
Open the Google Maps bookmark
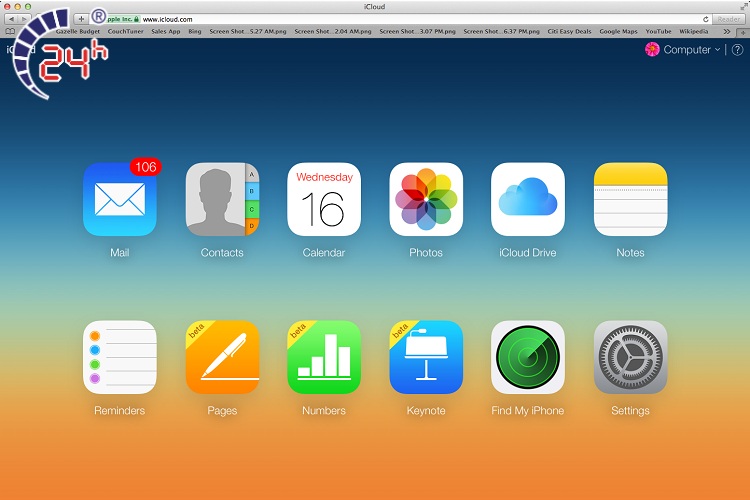618,32
